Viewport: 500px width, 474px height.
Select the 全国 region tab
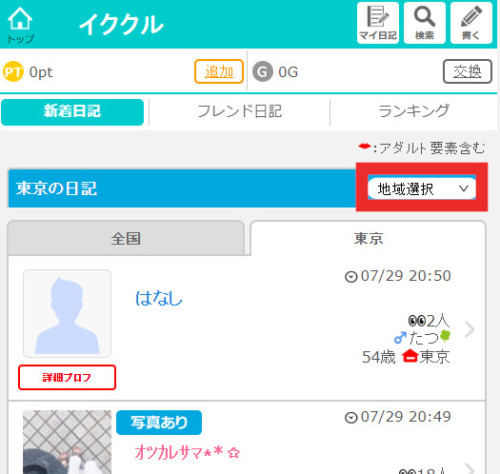tap(126, 239)
